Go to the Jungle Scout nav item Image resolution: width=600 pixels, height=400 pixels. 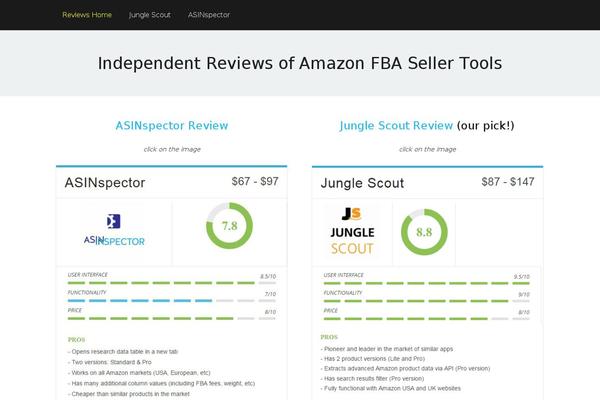pos(150,15)
